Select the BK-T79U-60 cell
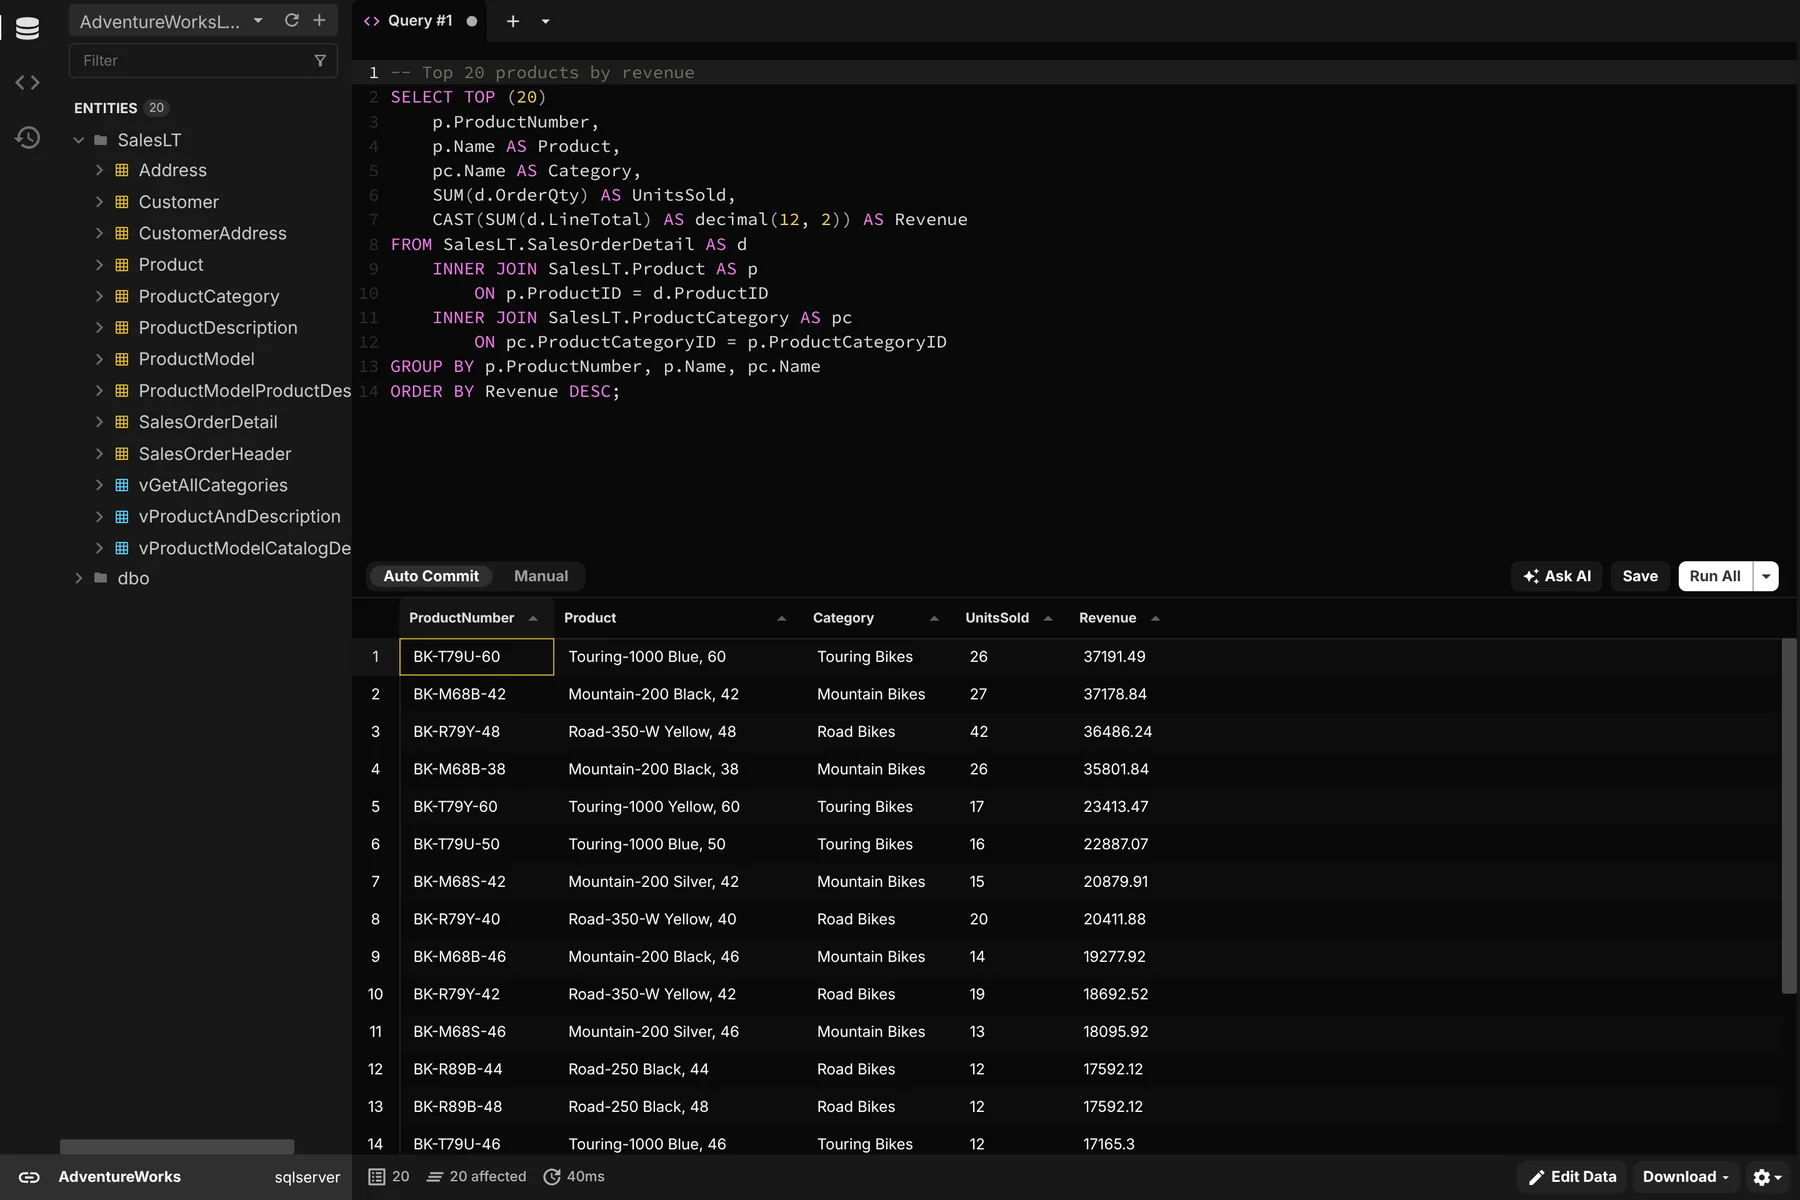The height and width of the screenshot is (1200, 1800). (x=476, y=657)
